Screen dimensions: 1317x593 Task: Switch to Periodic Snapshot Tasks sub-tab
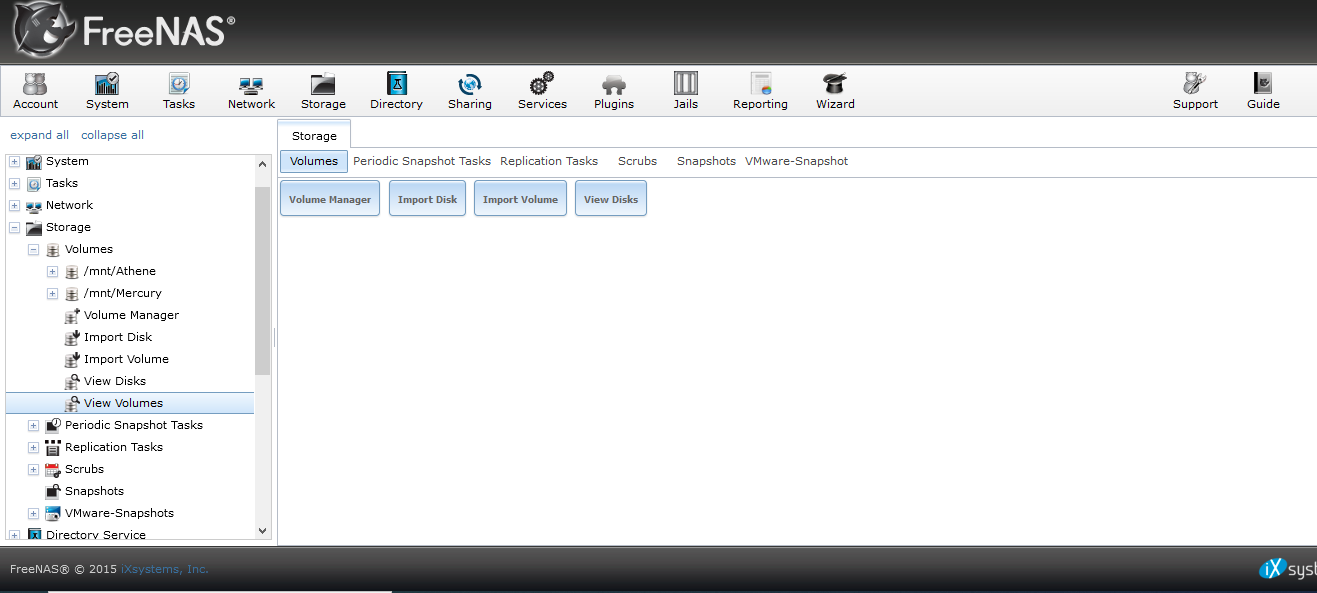[x=422, y=161]
